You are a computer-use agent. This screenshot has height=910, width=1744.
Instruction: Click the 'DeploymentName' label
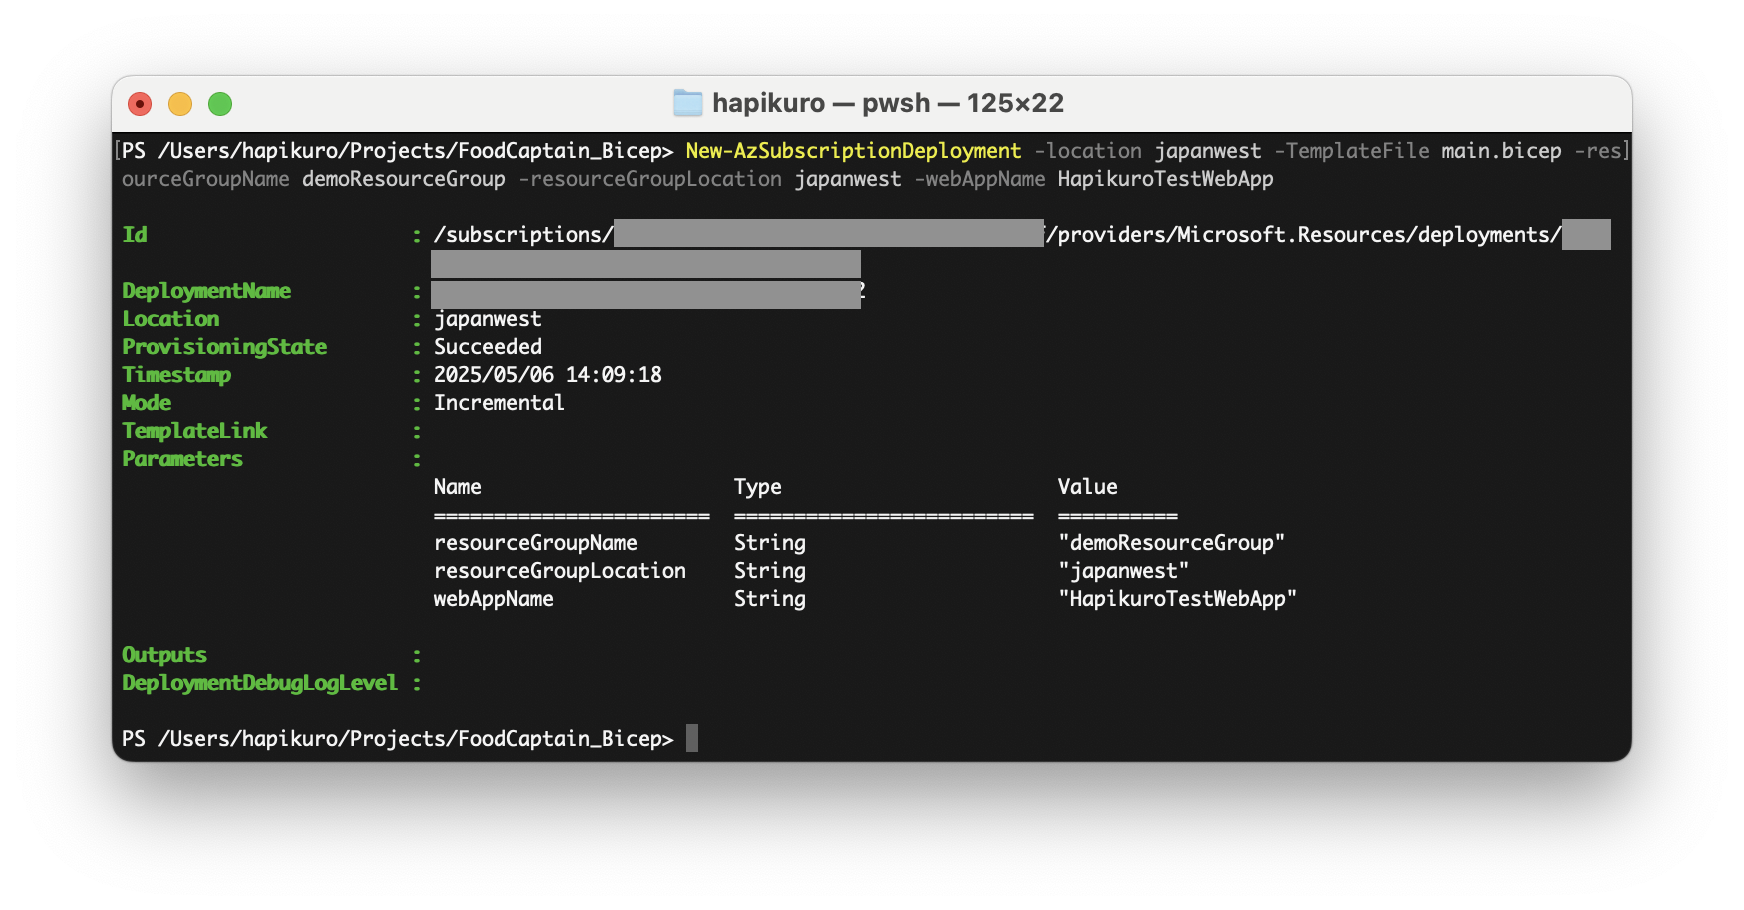(x=207, y=291)
